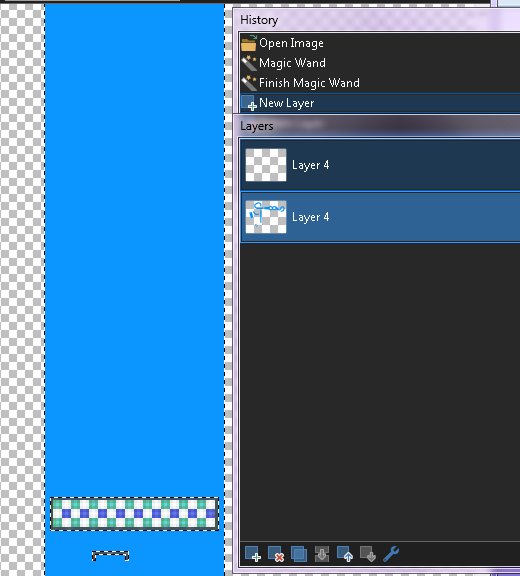
Task: Click new-layer icon in the History list
Action: (x=249, y=103)
